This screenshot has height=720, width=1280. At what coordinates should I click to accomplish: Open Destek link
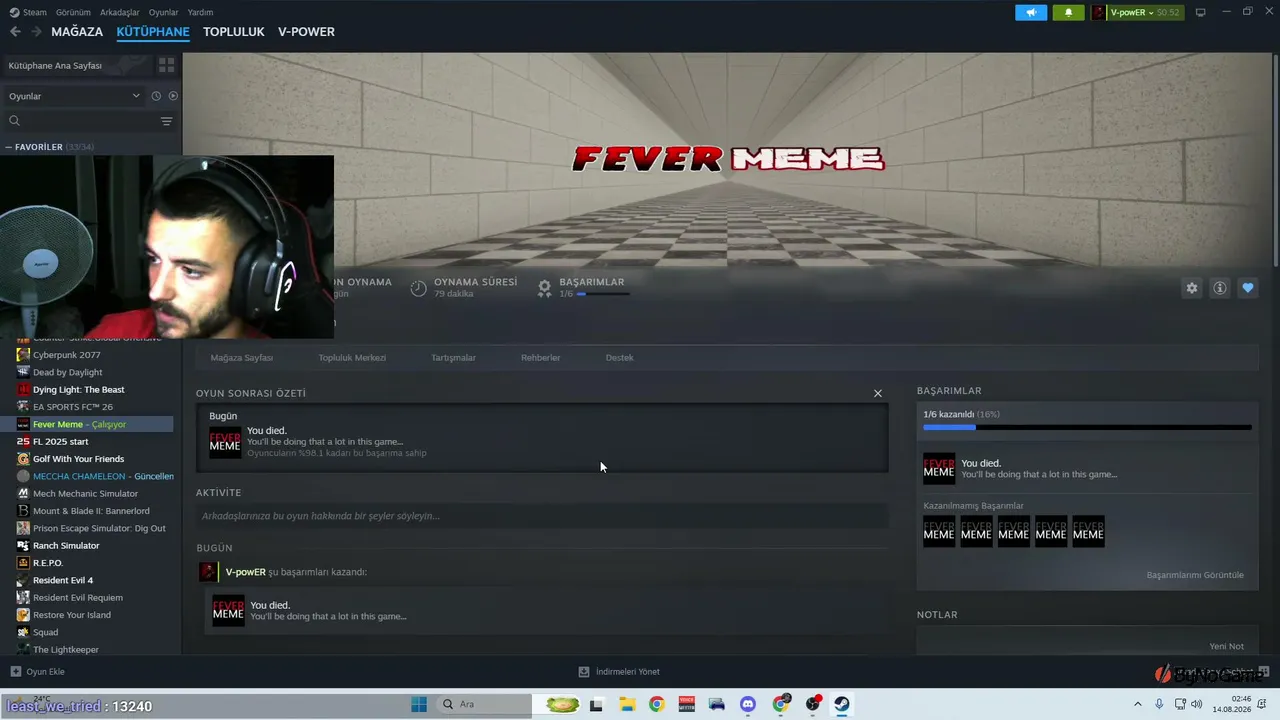coord(619,358)
